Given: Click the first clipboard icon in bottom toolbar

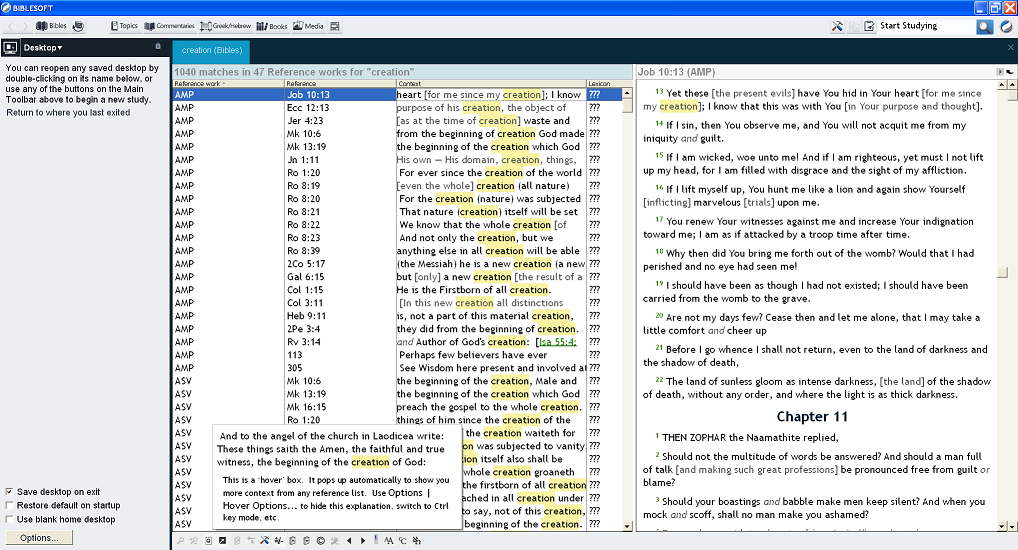Looking at the screenshot, I should [x=292, y=540].
